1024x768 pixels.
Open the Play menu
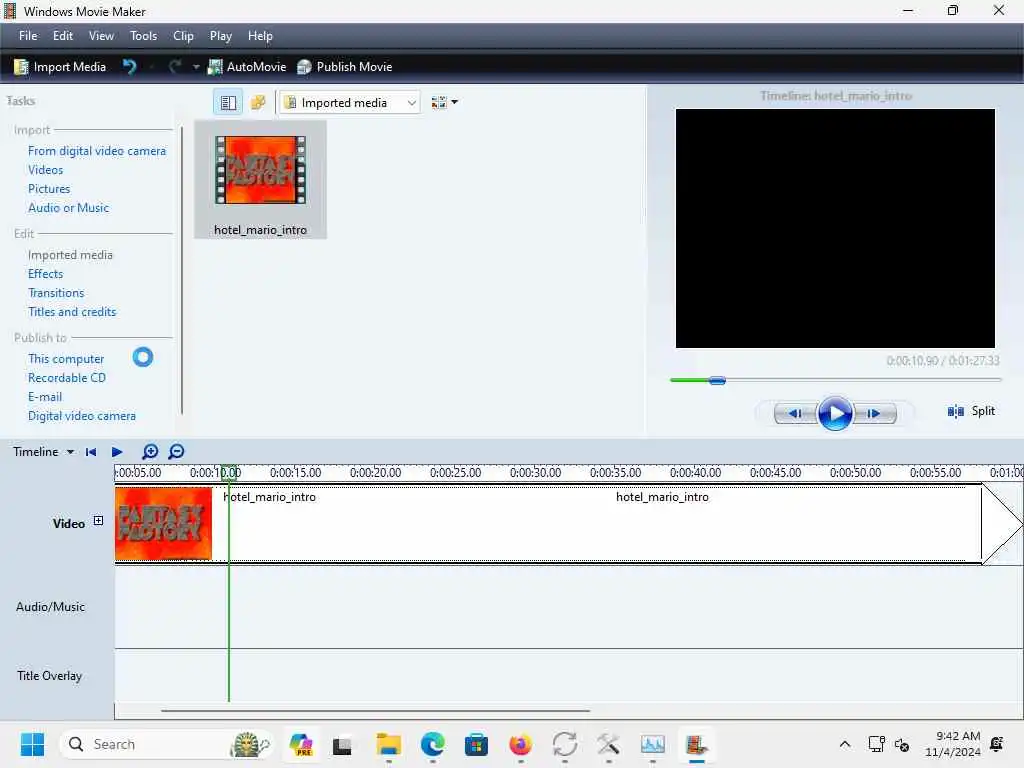(221, 36)
